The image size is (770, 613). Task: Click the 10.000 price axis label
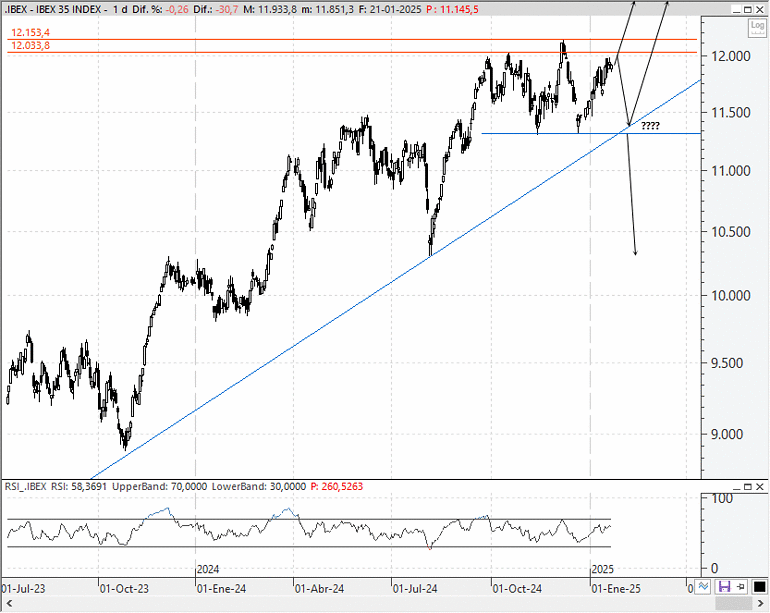[731, 296]
